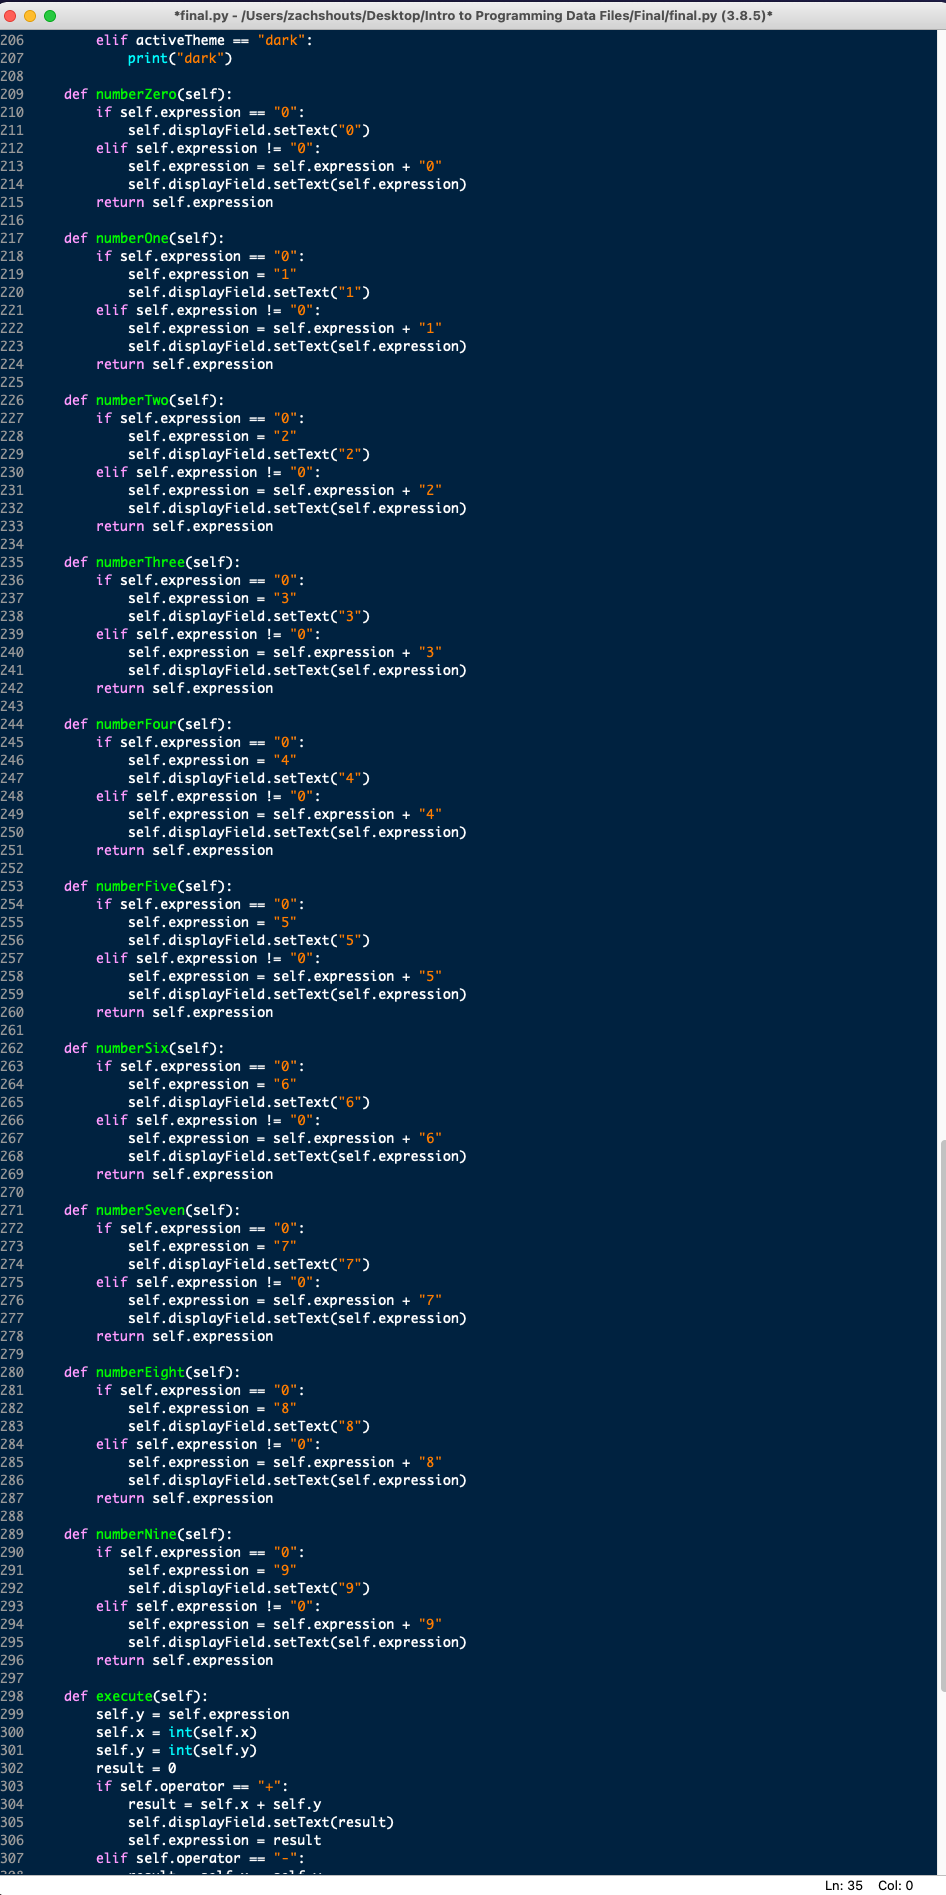The width and height of the screenshot is (946, 1895).
Task: Click 'self.displayField.setText("1")' line
Action: tap(249, 292)
